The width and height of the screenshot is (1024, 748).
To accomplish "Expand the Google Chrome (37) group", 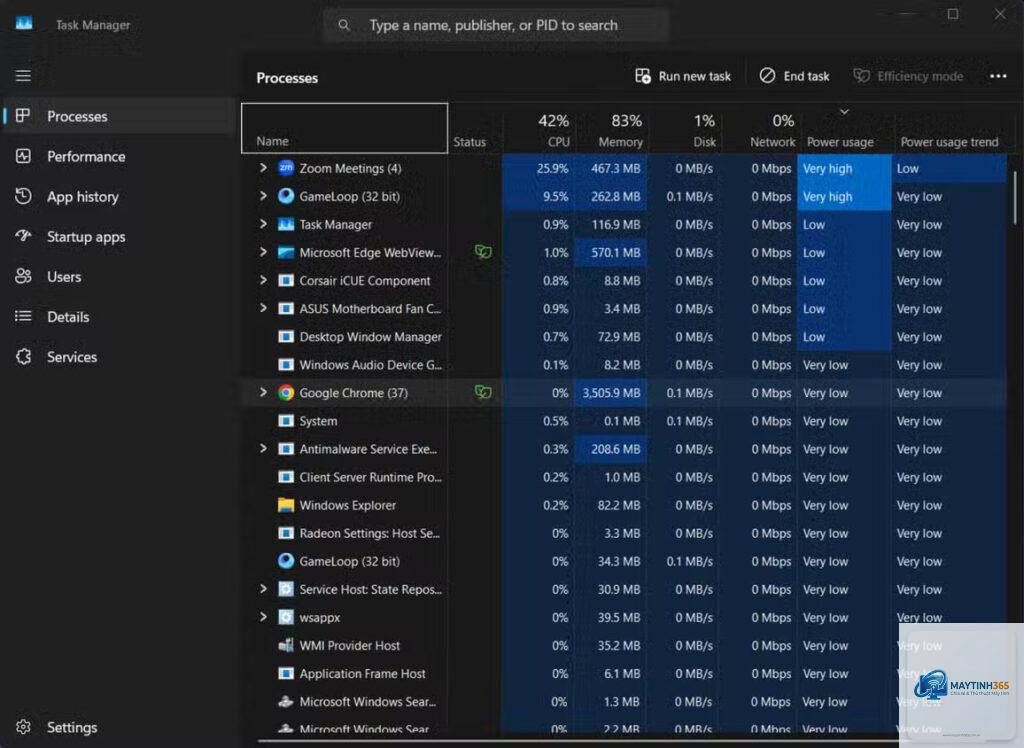I will click(x=263, y=393).
